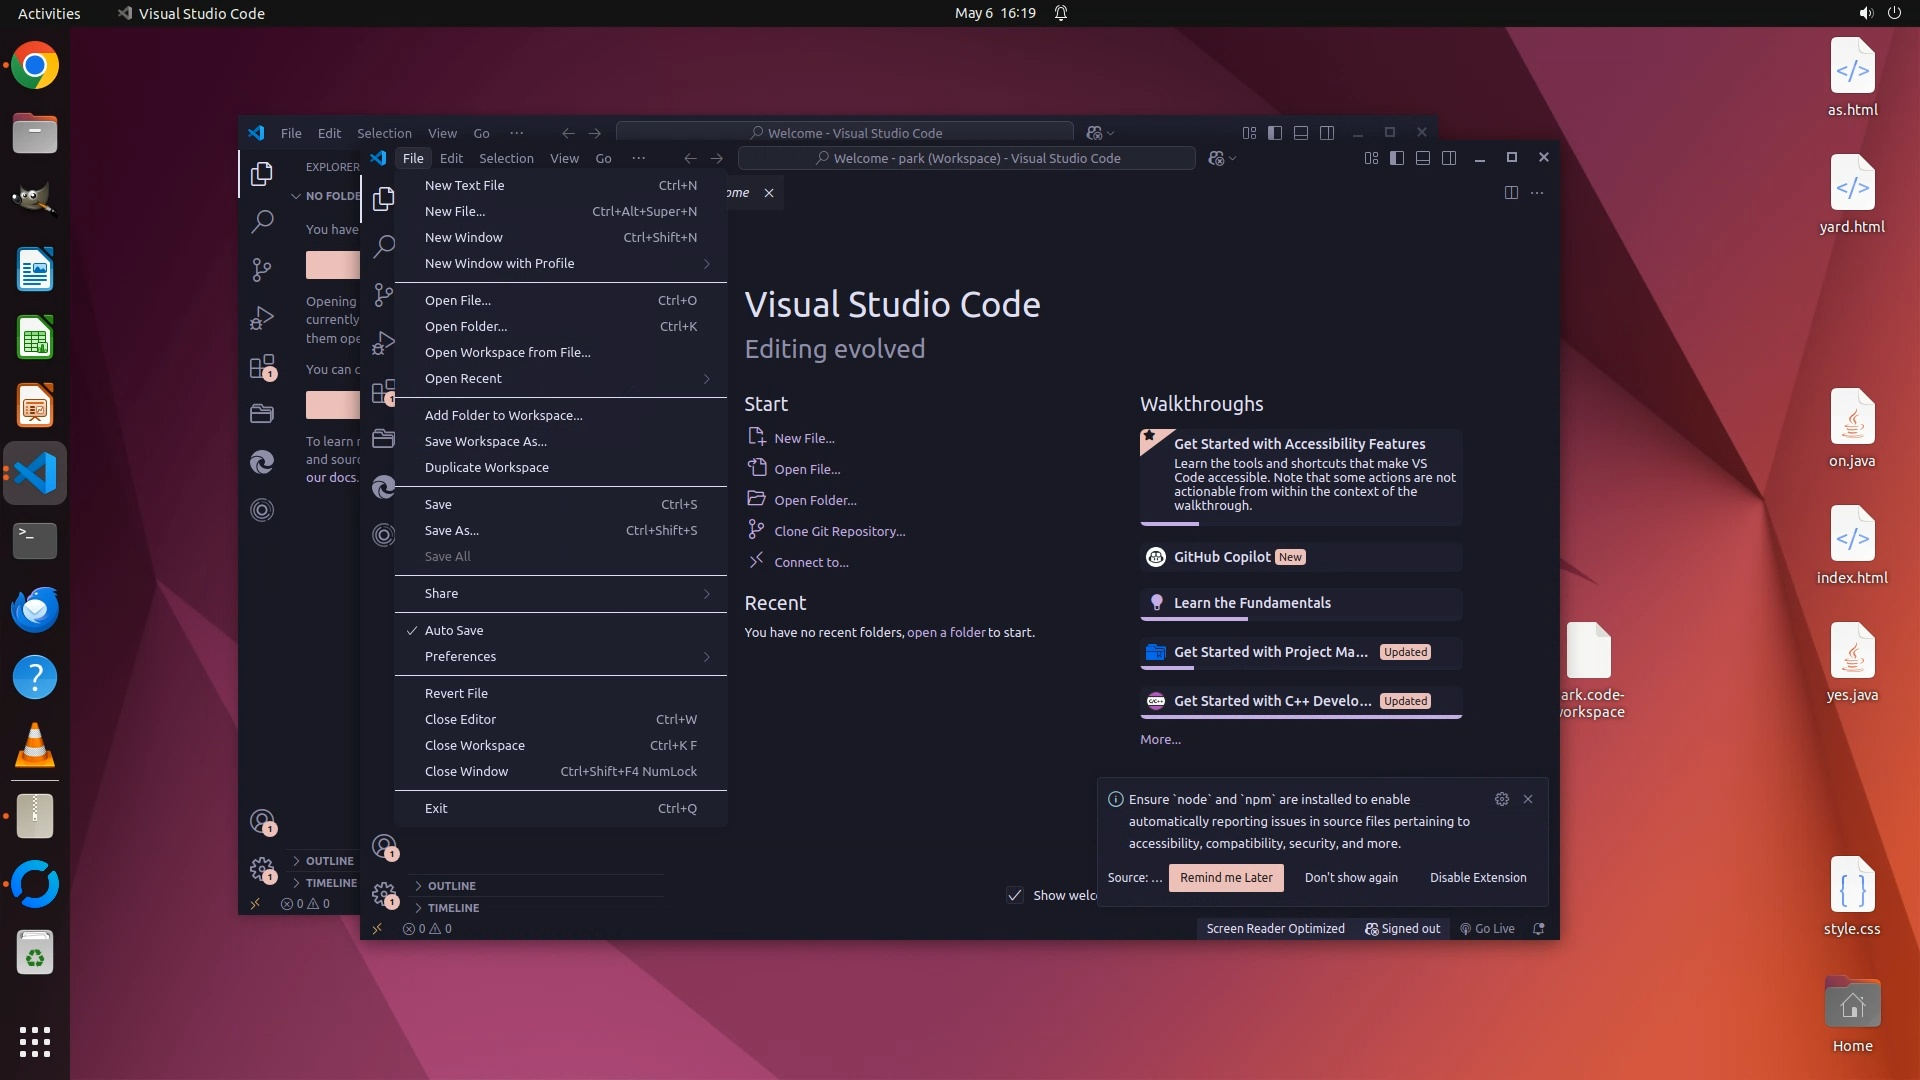Screen dimensions: 1920x1080
Task: Open the Search view icon
Action: point(383,246)
